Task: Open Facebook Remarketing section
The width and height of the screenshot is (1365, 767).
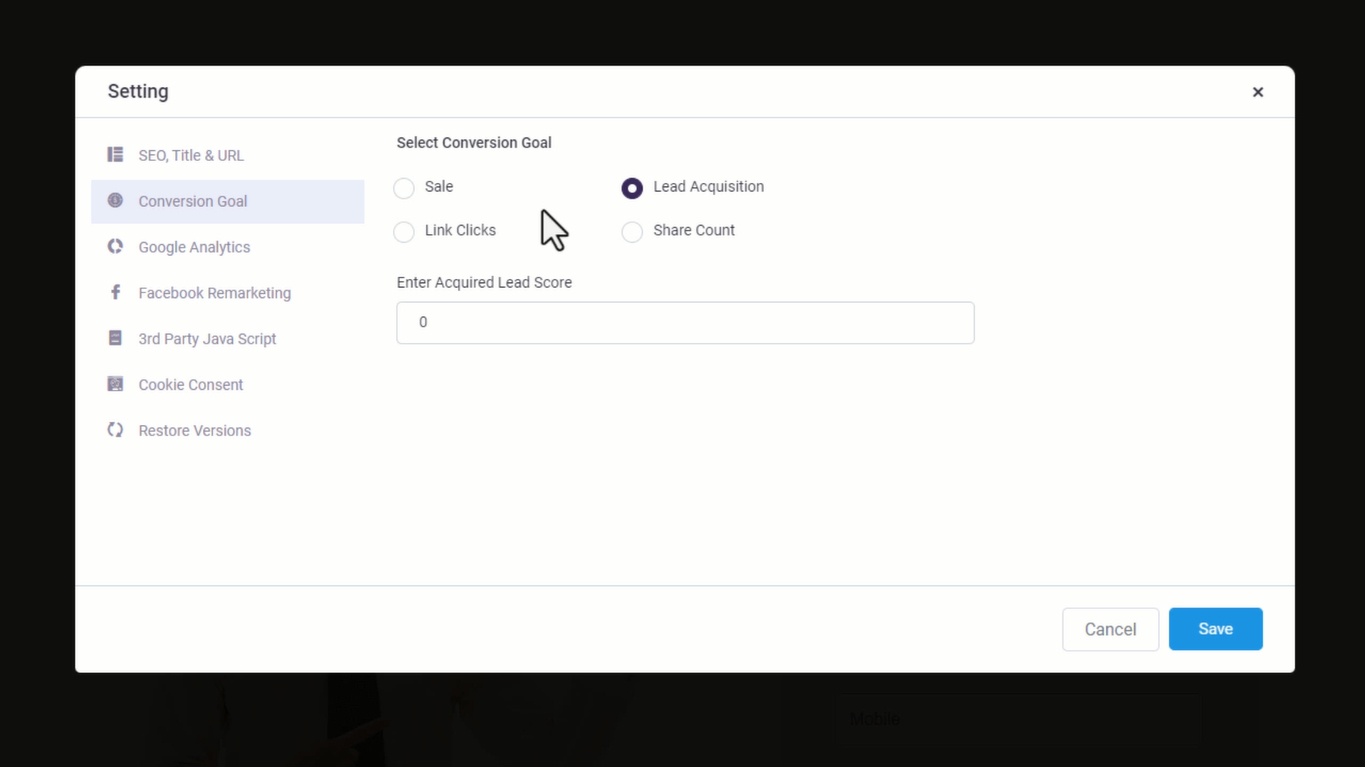Action: click(228, 294)
